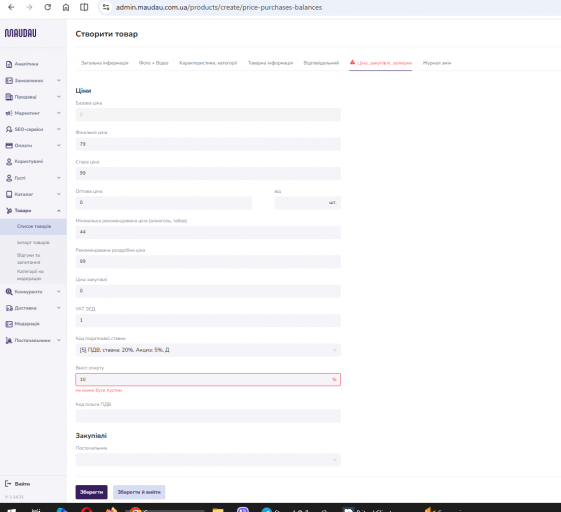Click the УКТ ЗЕД field
The image size is (561, 512).
pos(208,320)
